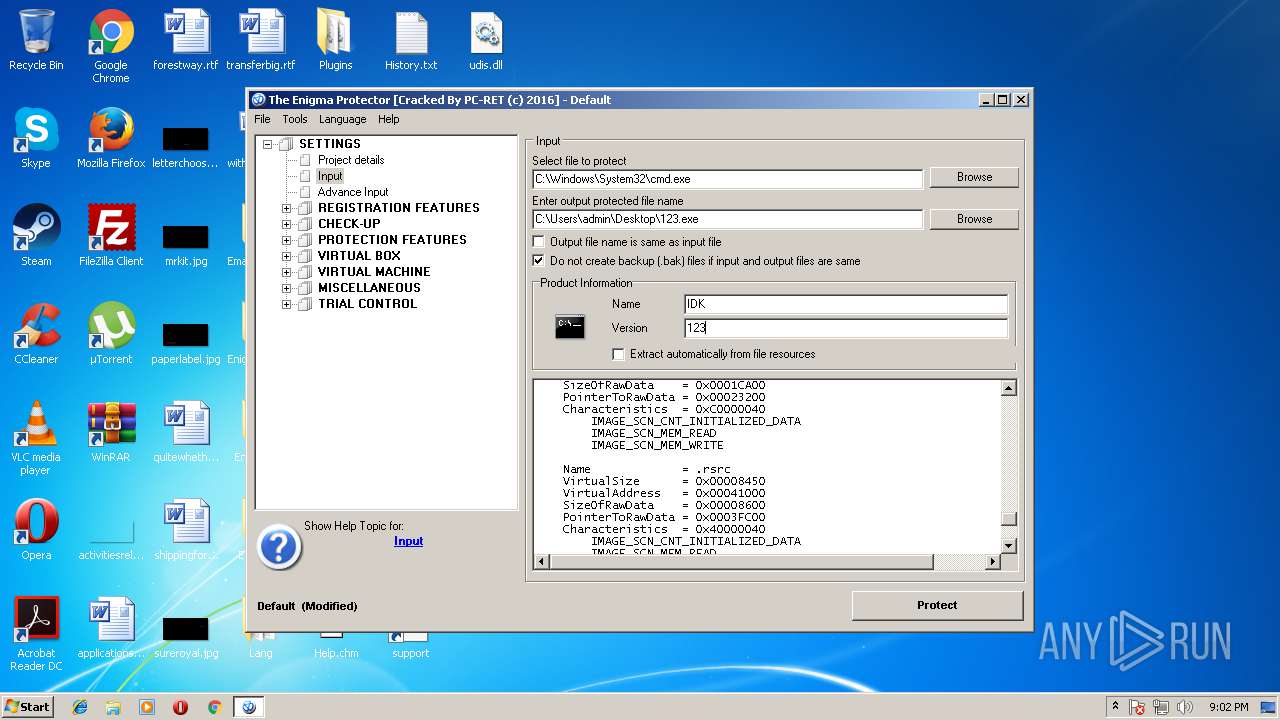Expand CHECK-UP tree node
This screenshot has height=720, width=1280.
pos(287,224)
